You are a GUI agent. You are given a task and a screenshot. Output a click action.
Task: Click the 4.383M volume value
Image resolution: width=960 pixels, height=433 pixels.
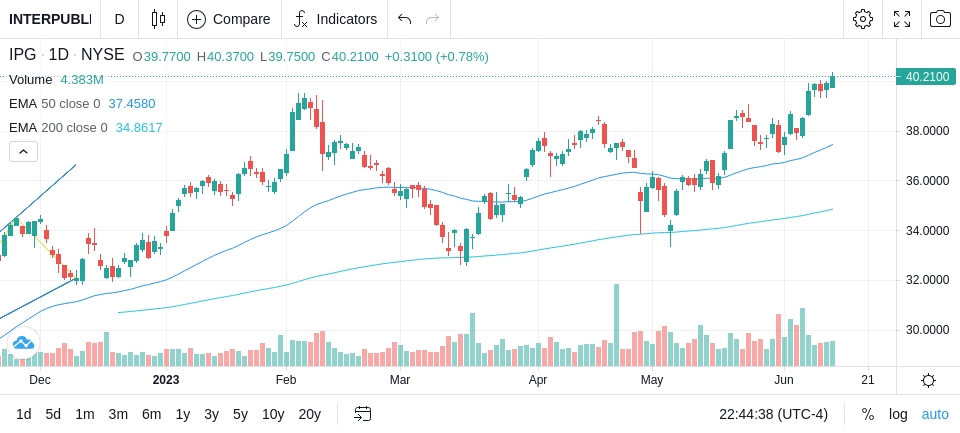(x=82, y=80)
